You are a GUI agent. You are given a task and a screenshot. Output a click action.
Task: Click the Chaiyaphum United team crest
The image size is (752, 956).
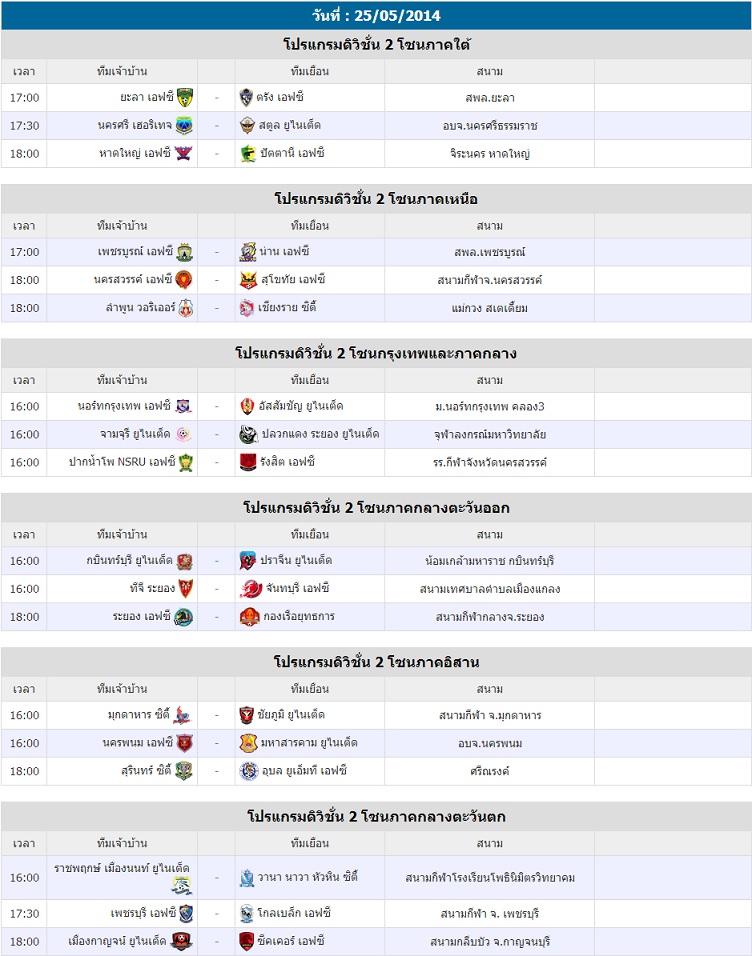click(x=249, y=715)
